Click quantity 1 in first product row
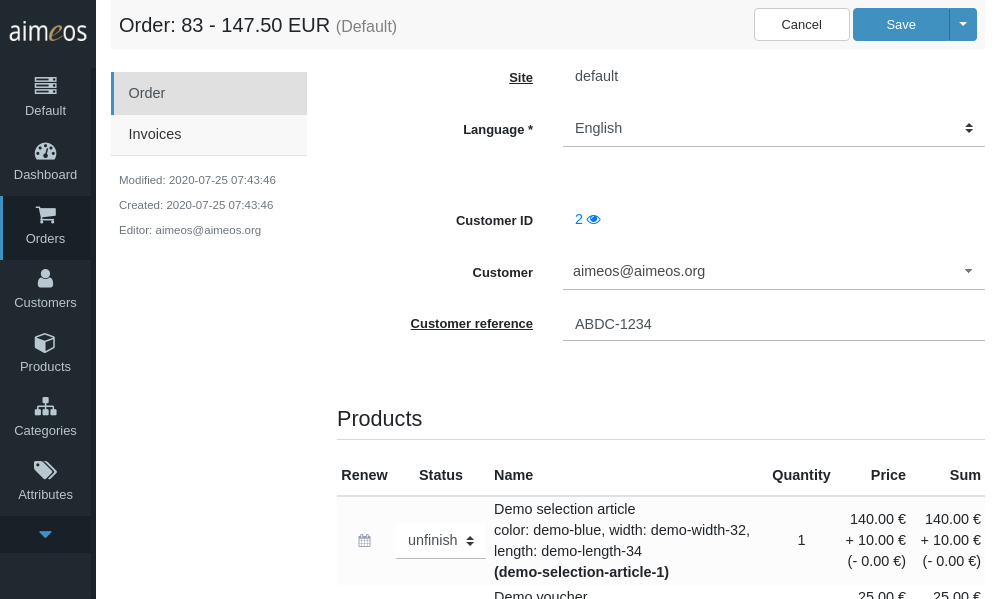This screenshot has height=599, width=1000. tap(801, 541)
